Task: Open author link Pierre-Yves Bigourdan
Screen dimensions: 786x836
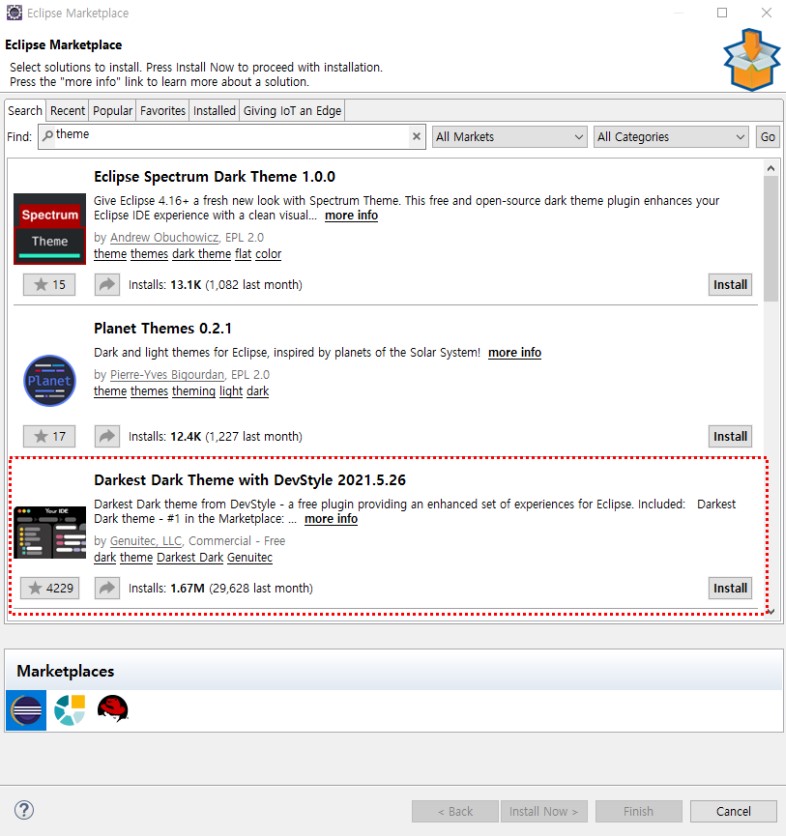Action: pos(167,375)
